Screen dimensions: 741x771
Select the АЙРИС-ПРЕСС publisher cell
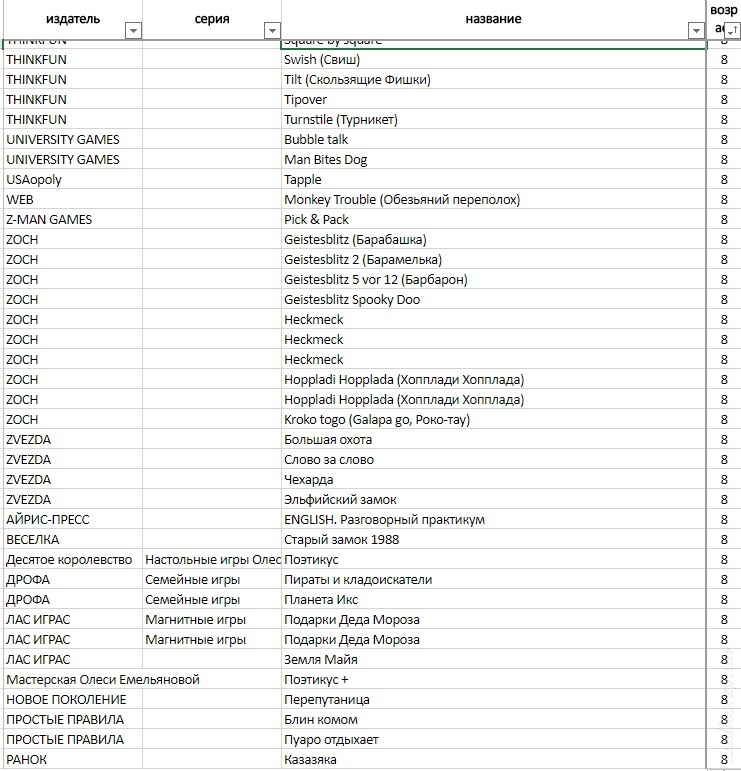coord(73,520)
